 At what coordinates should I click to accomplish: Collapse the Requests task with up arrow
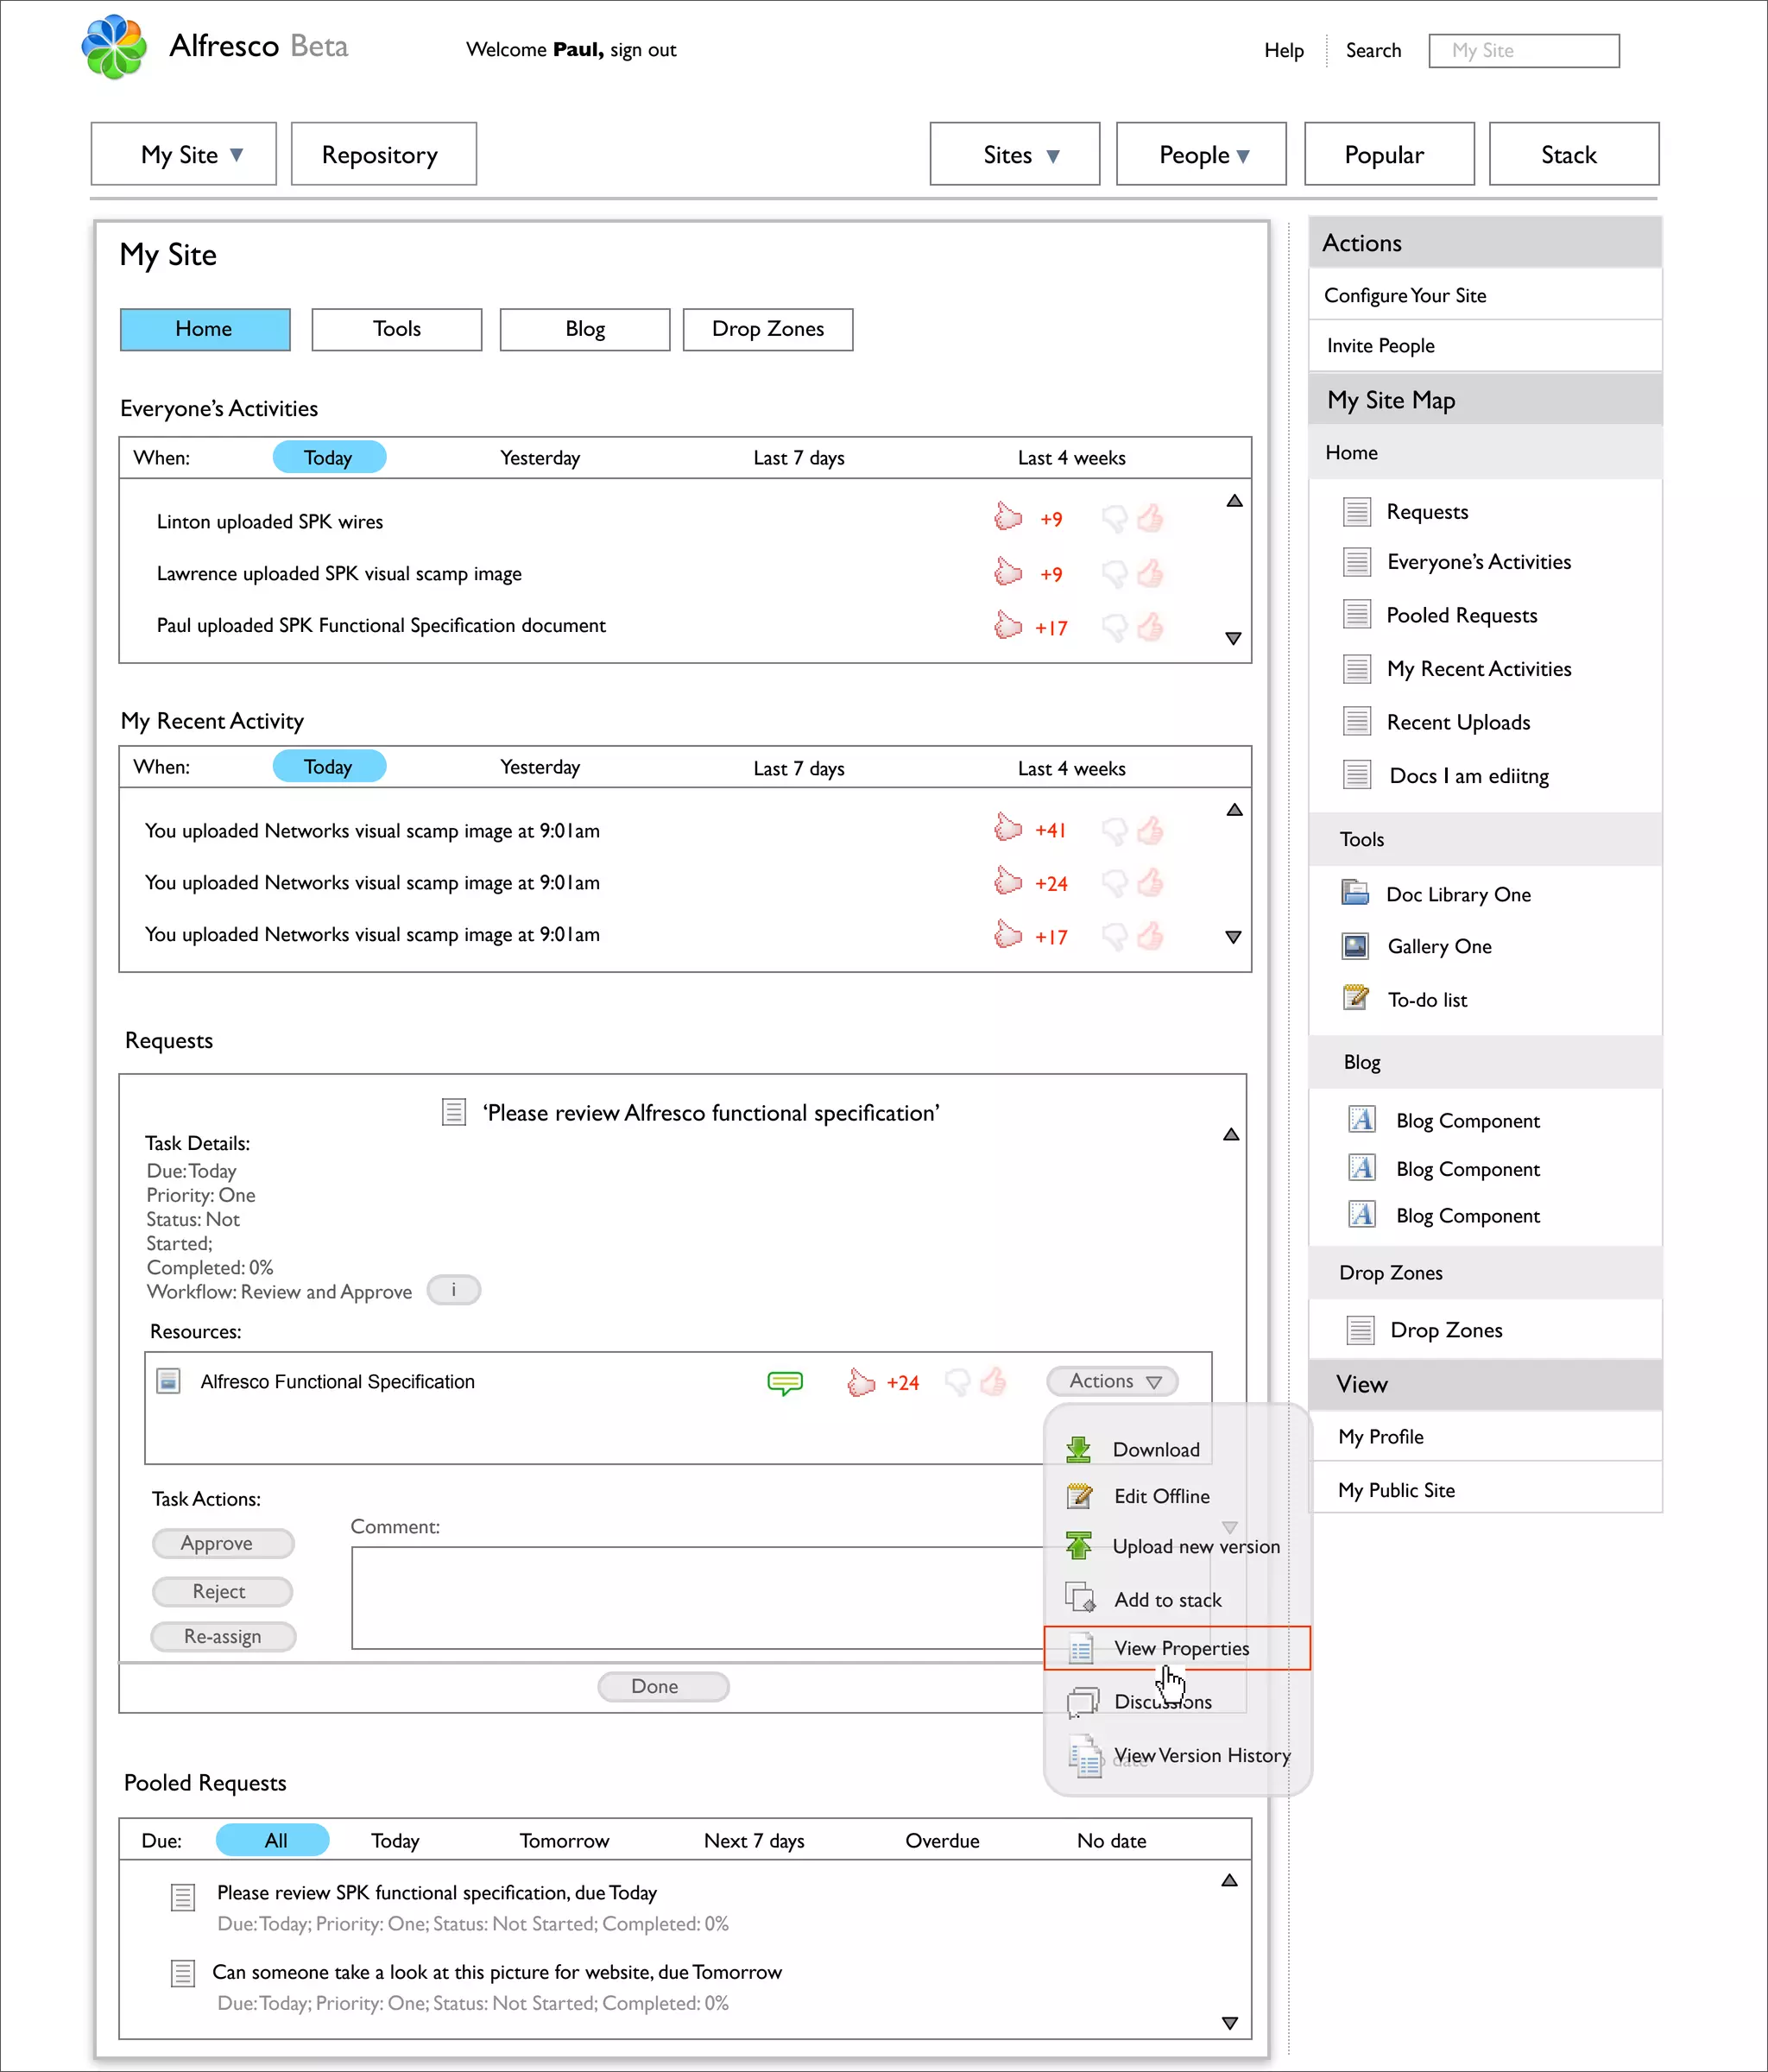click(1231, 1134)
